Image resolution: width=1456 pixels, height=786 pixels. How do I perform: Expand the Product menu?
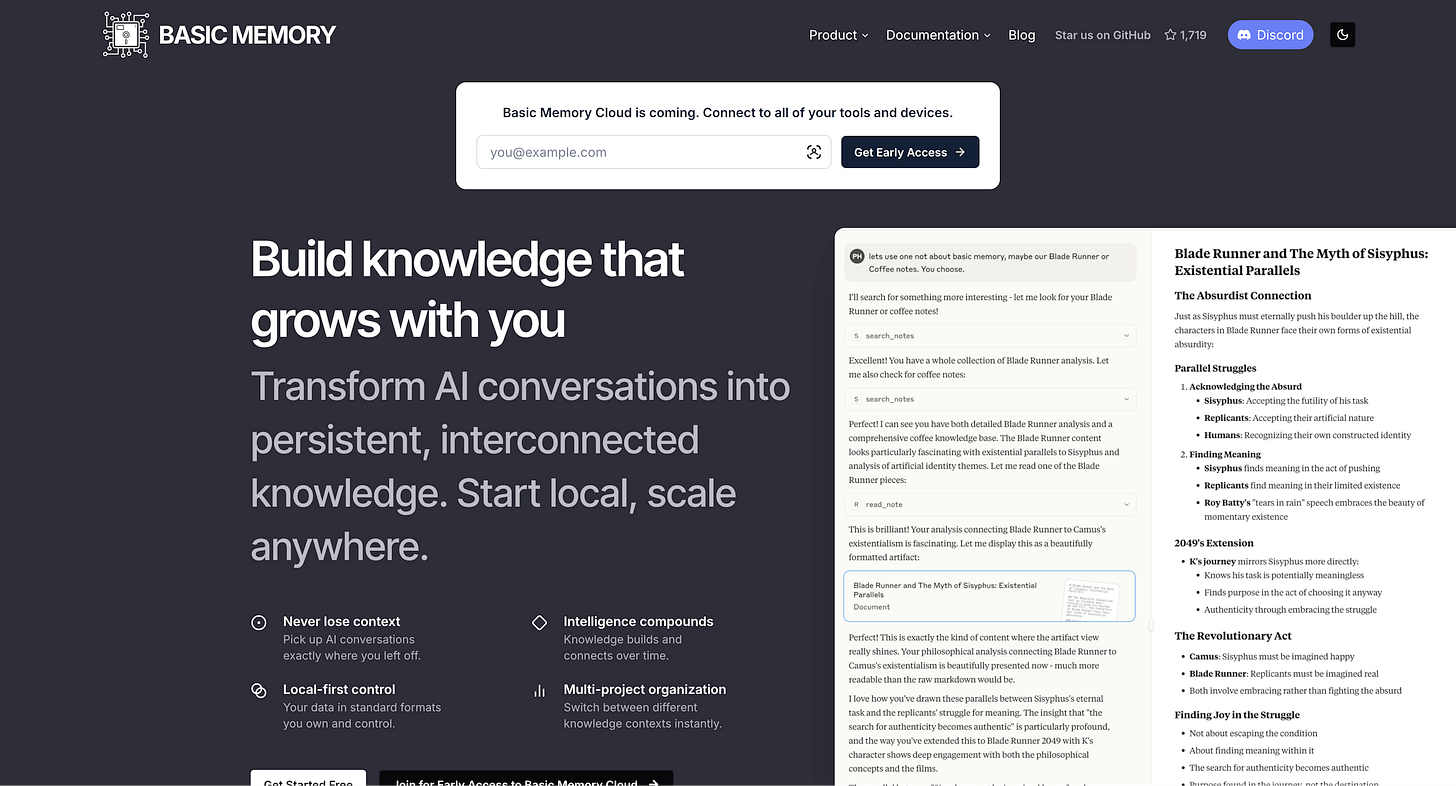(839, 35)
